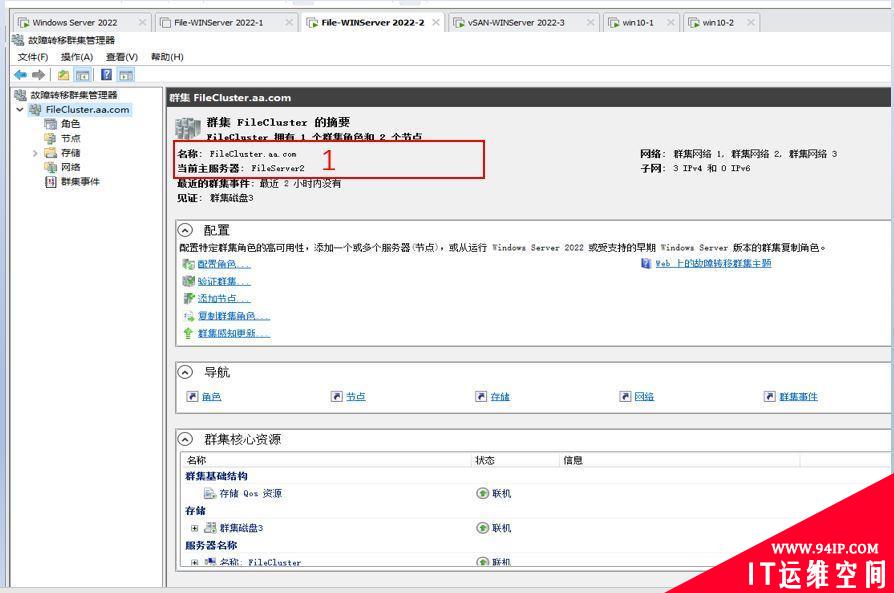Collapse the FileCluster.aa.com tree node
The height and width of the screenshot is (593, 894).
[20, 109]
